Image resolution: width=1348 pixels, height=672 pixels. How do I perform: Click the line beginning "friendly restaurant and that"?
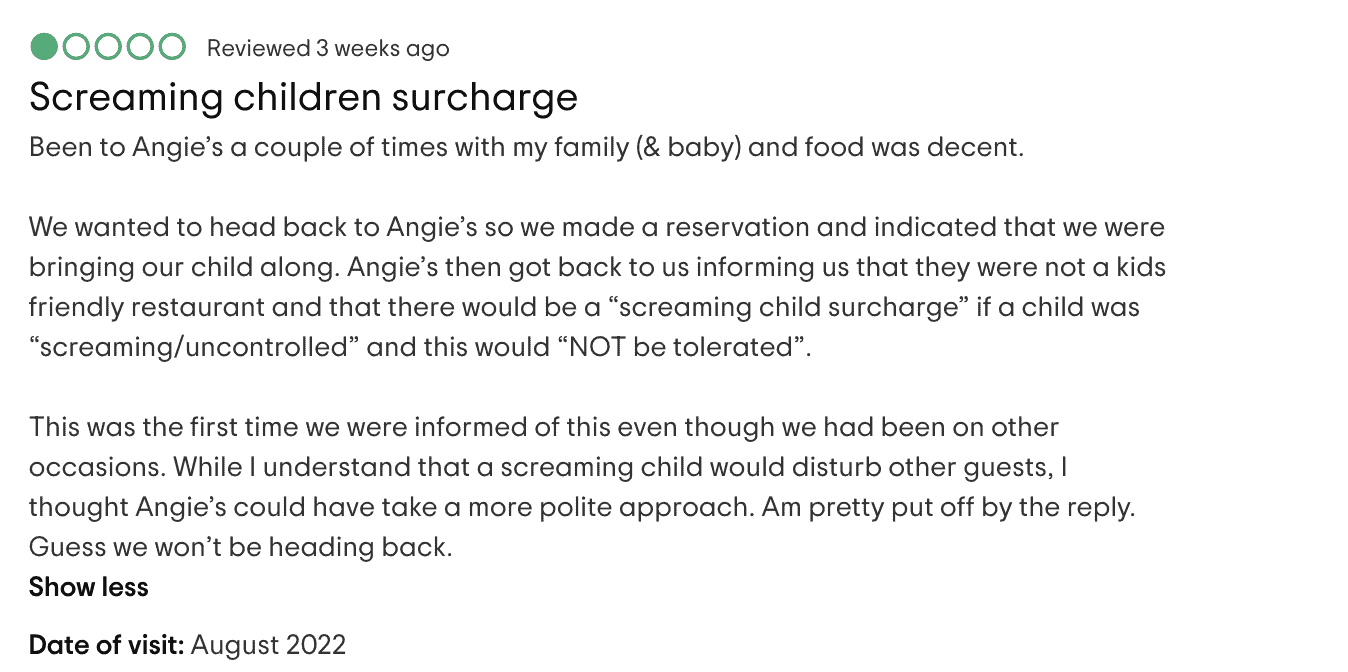click(x=584, y=307)
